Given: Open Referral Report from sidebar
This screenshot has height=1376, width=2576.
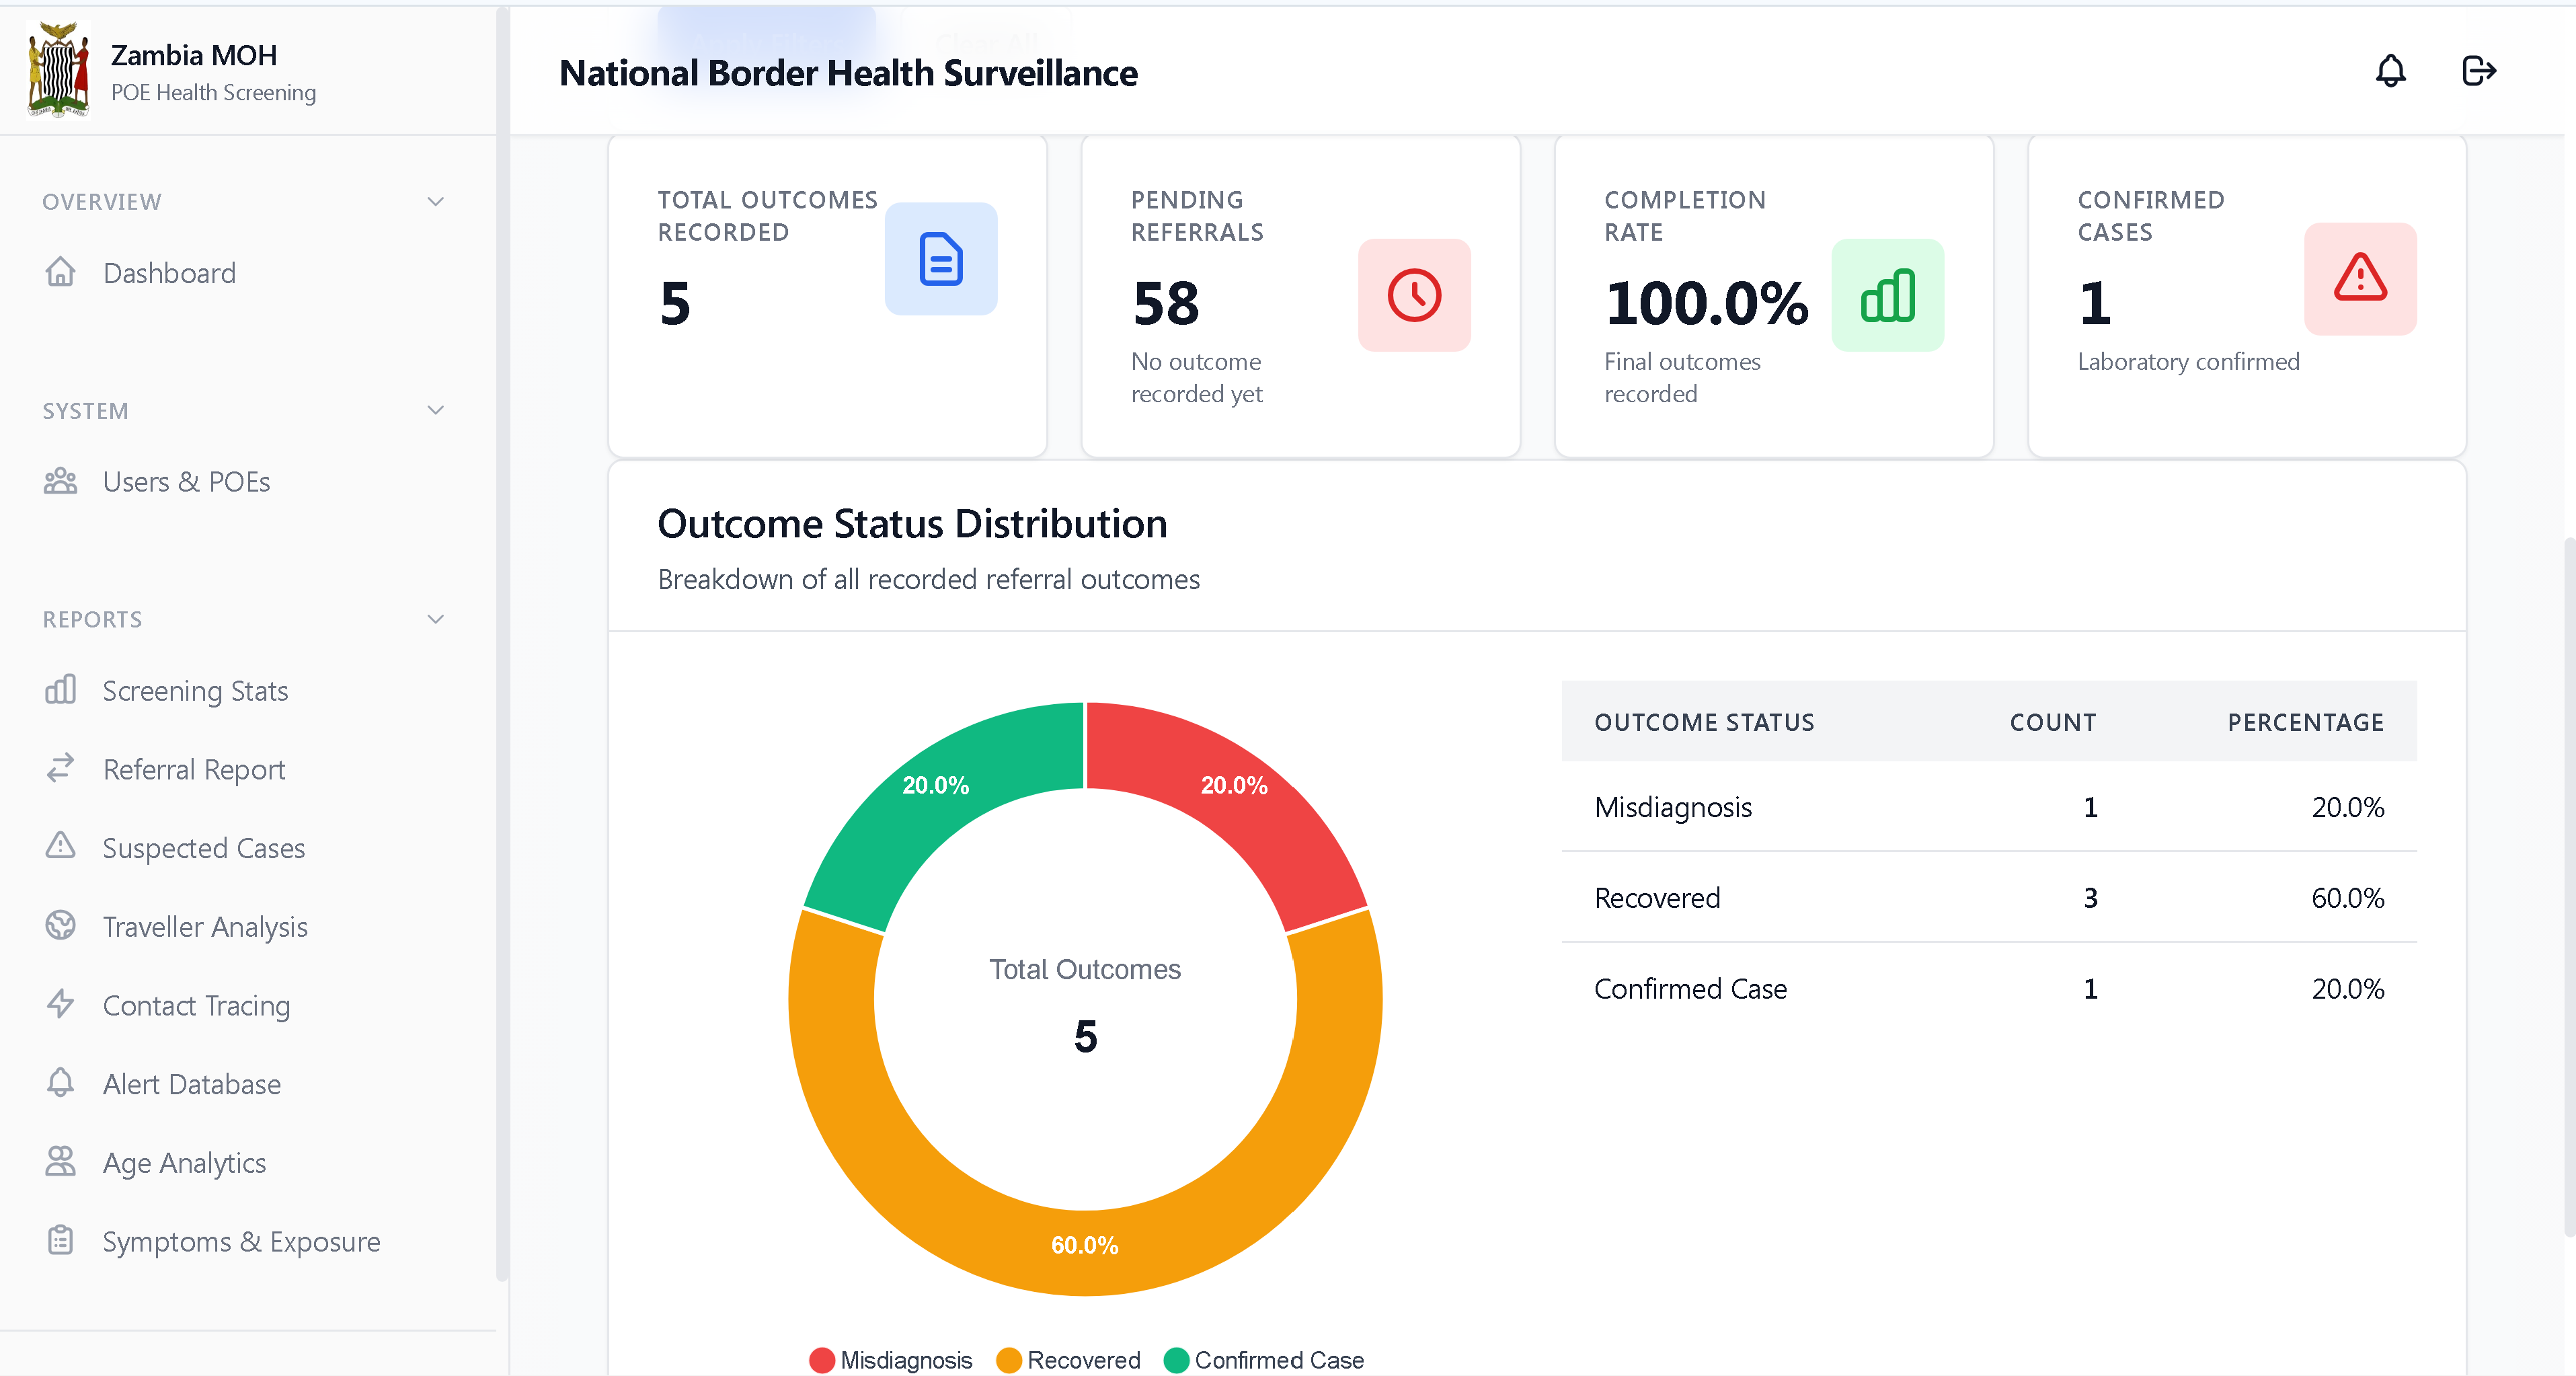Looking at the screenshot, I should [x=194, y=769].
